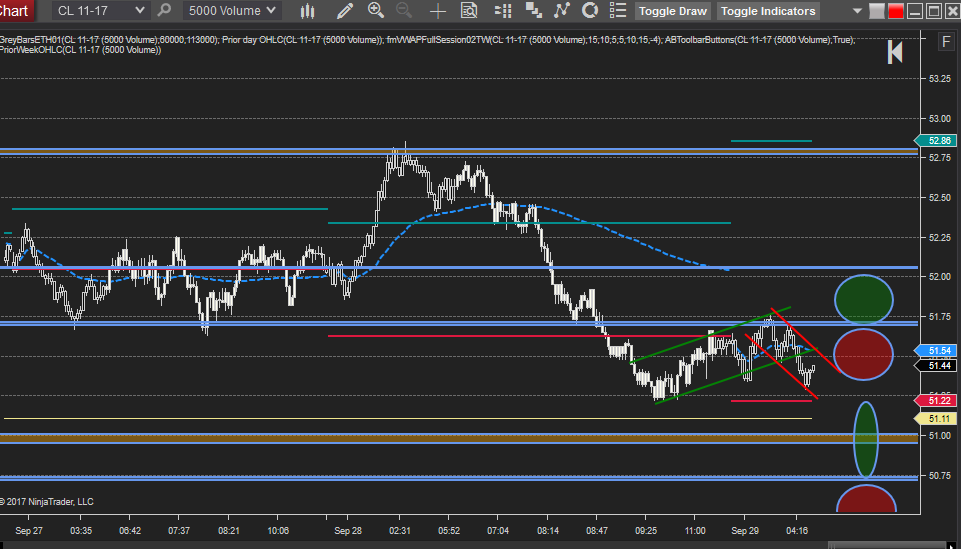Select the red ellipse below 50.75

867,499
